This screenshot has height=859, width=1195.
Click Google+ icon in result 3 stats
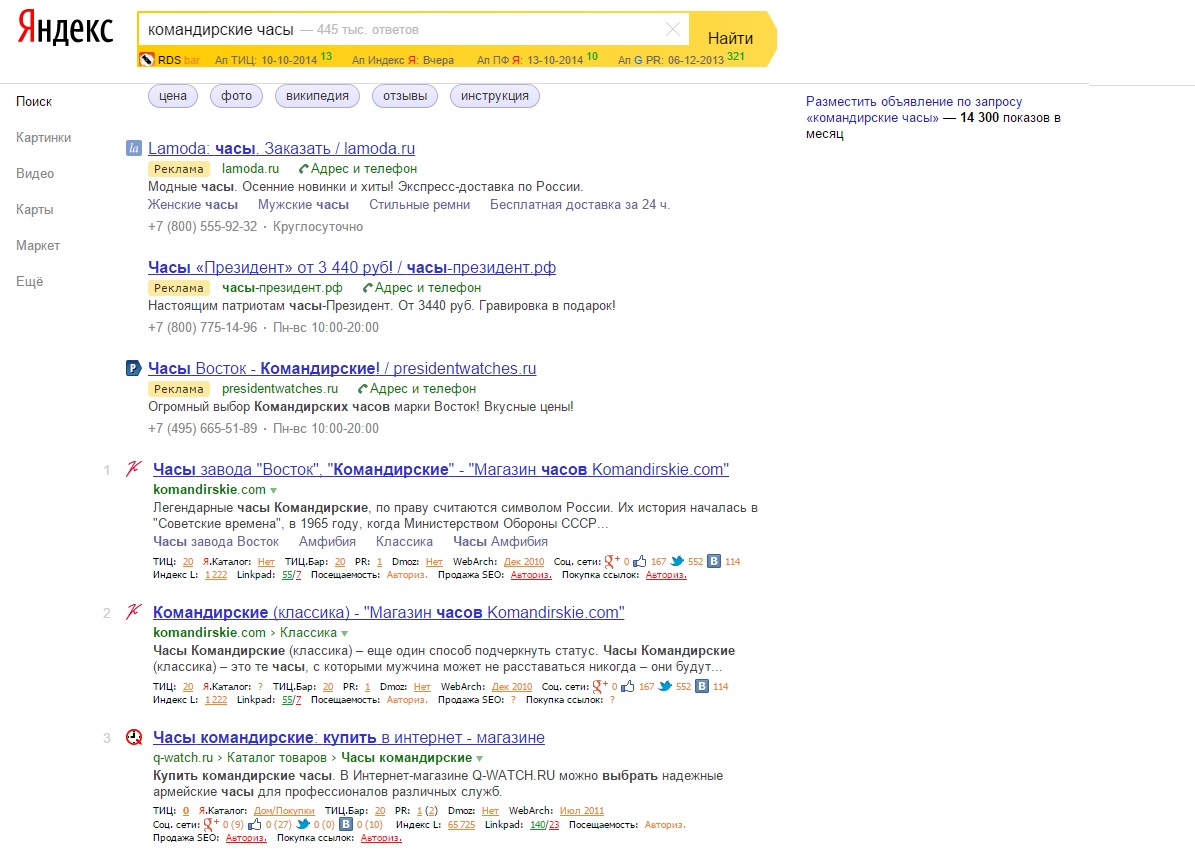tap(210, 824)
